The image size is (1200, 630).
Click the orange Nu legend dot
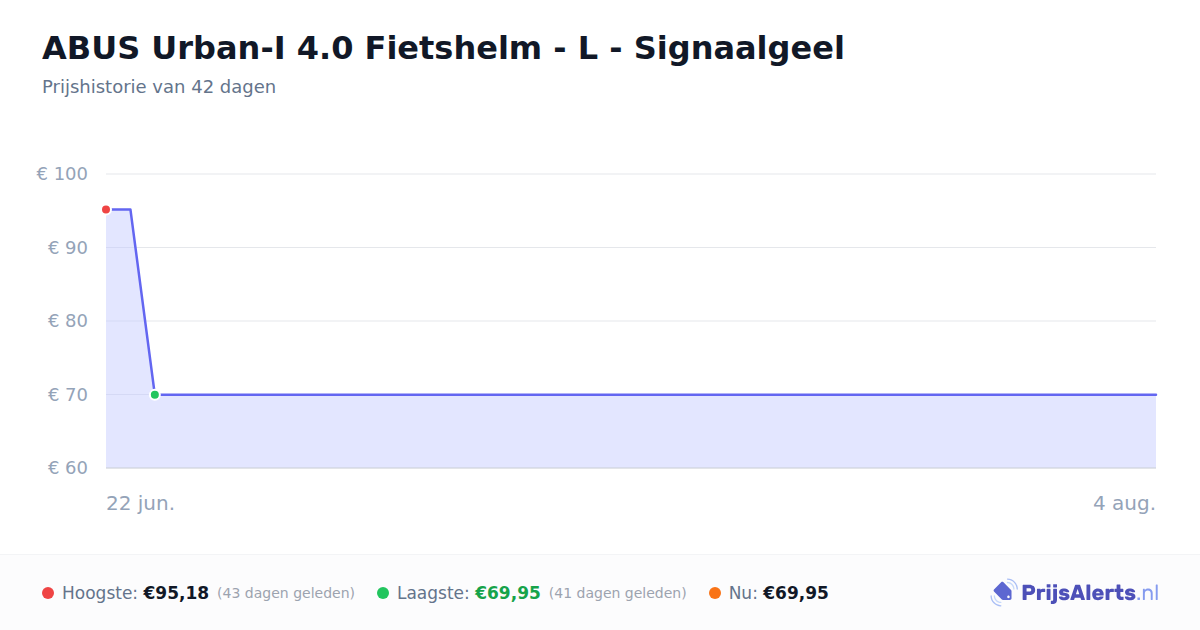(x=715, y=593)
